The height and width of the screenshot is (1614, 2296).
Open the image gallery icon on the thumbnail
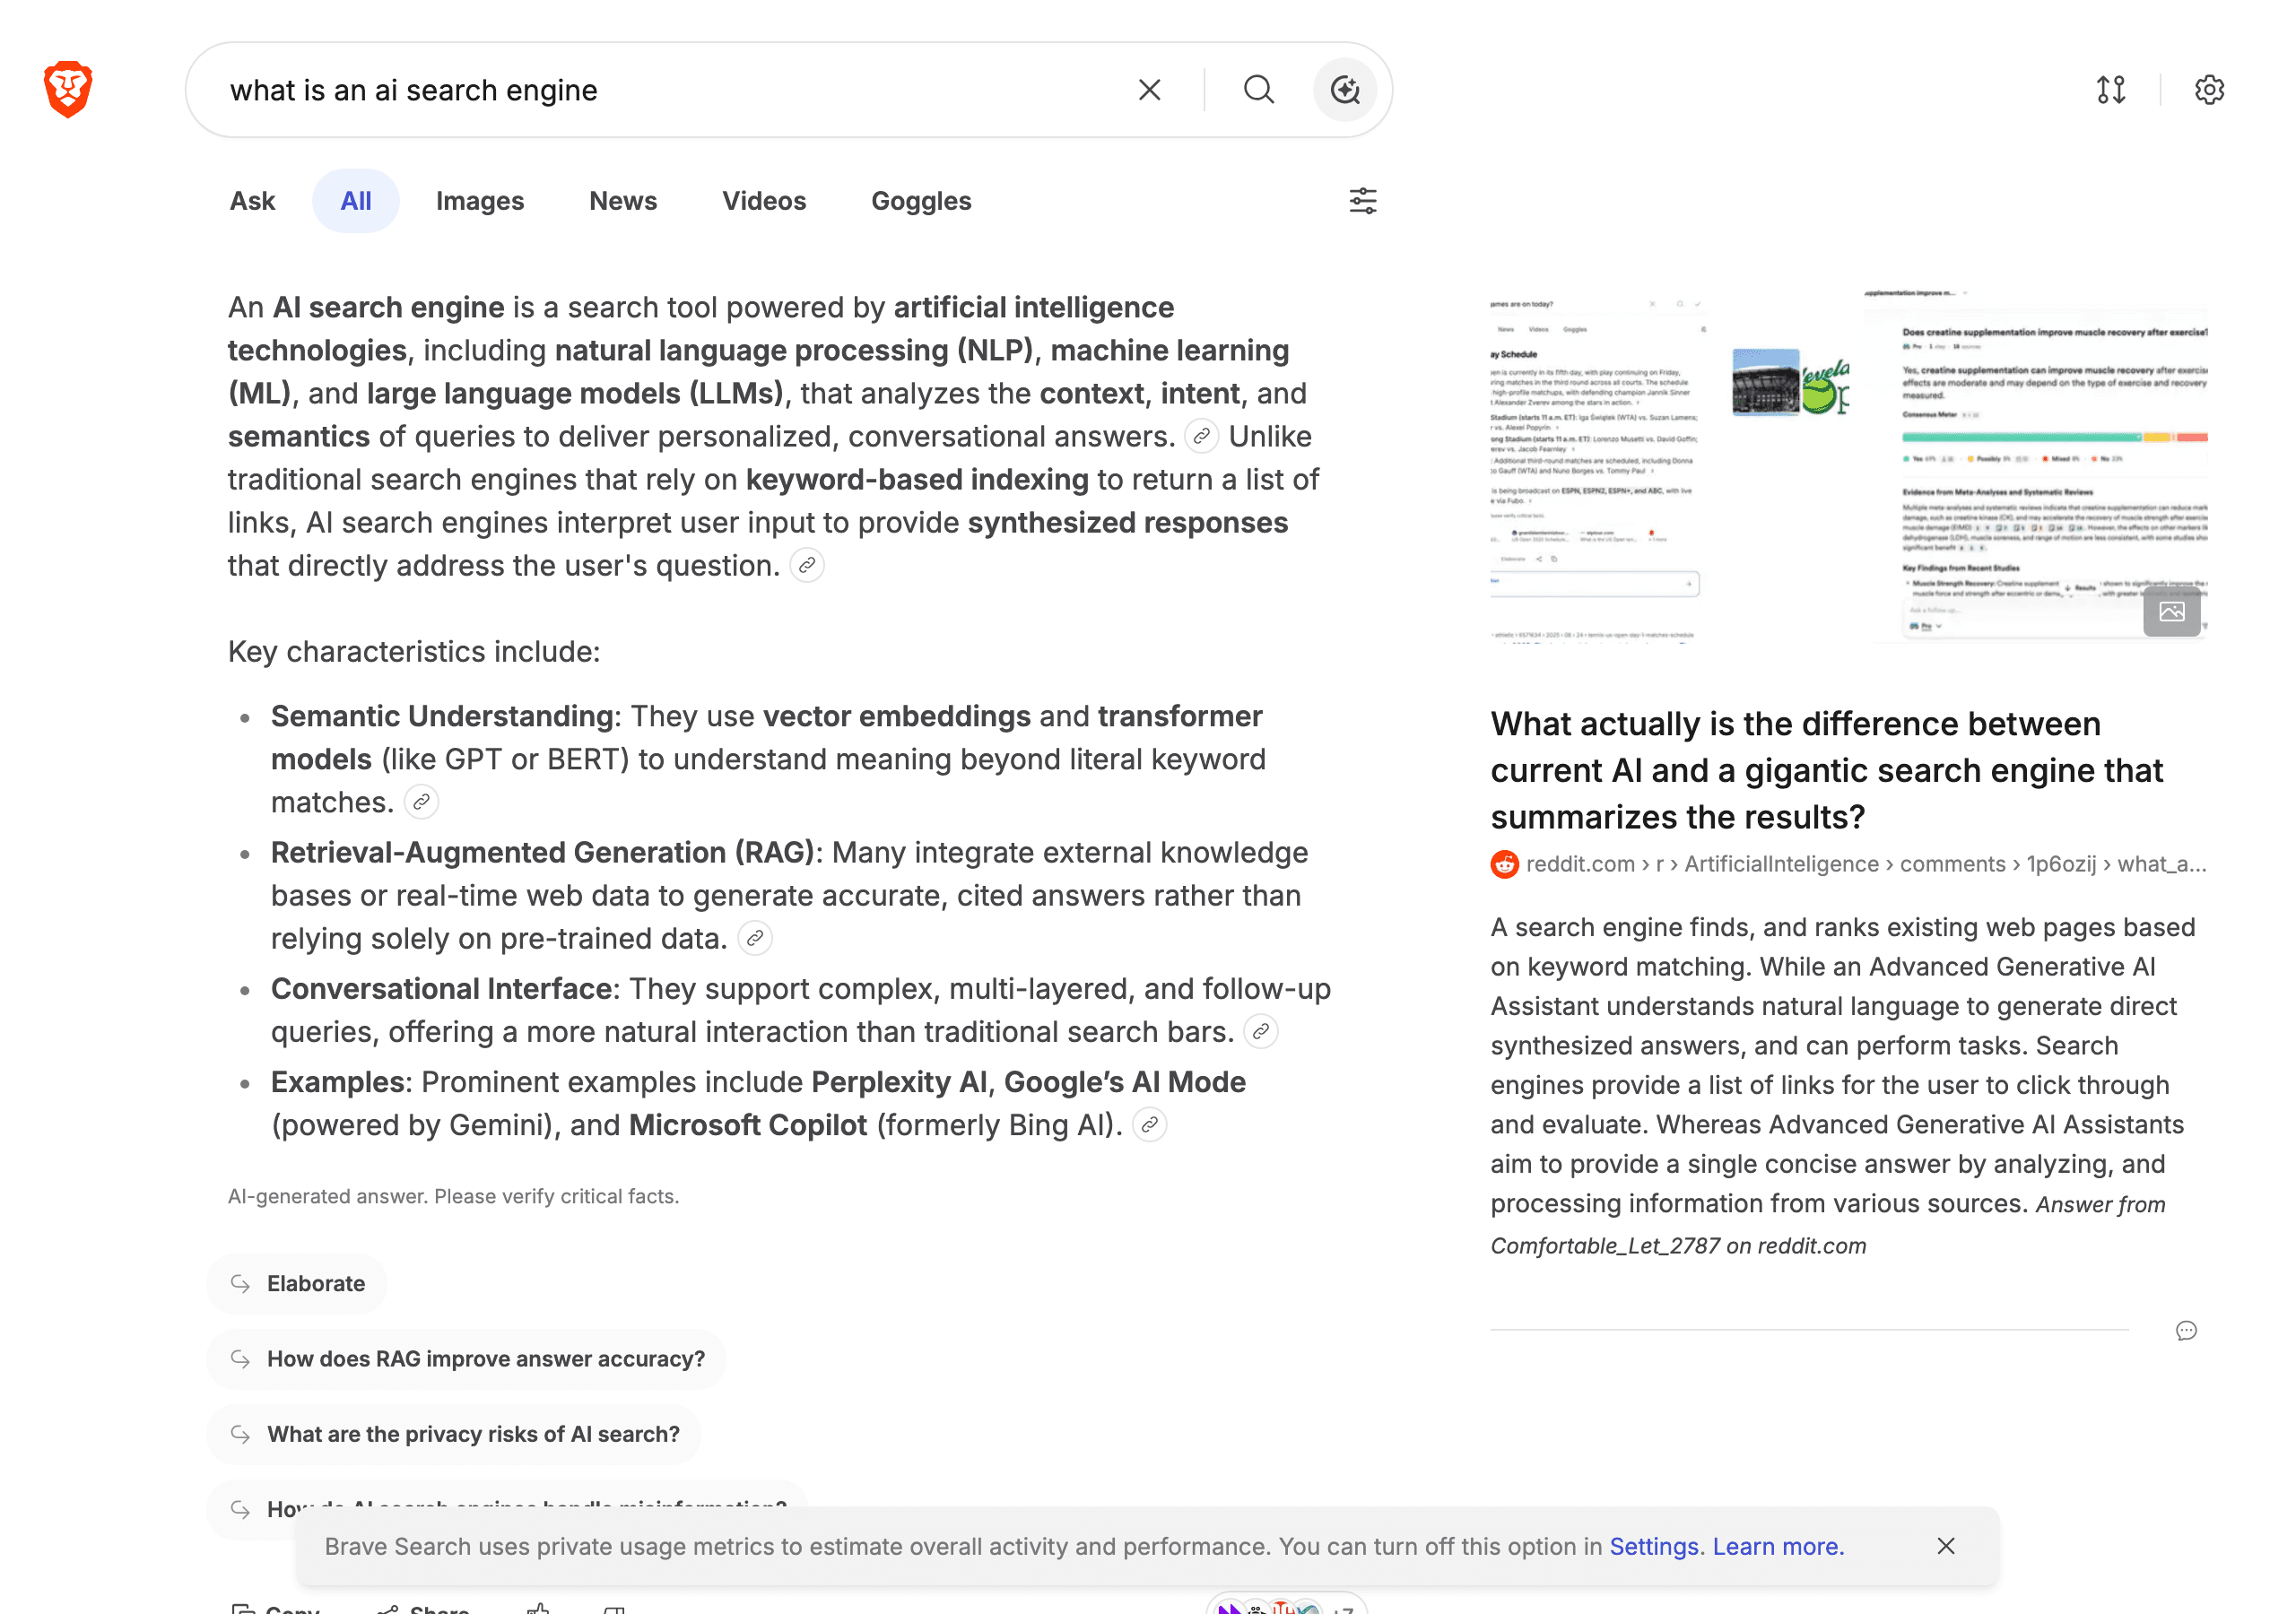coord(2171,612)
